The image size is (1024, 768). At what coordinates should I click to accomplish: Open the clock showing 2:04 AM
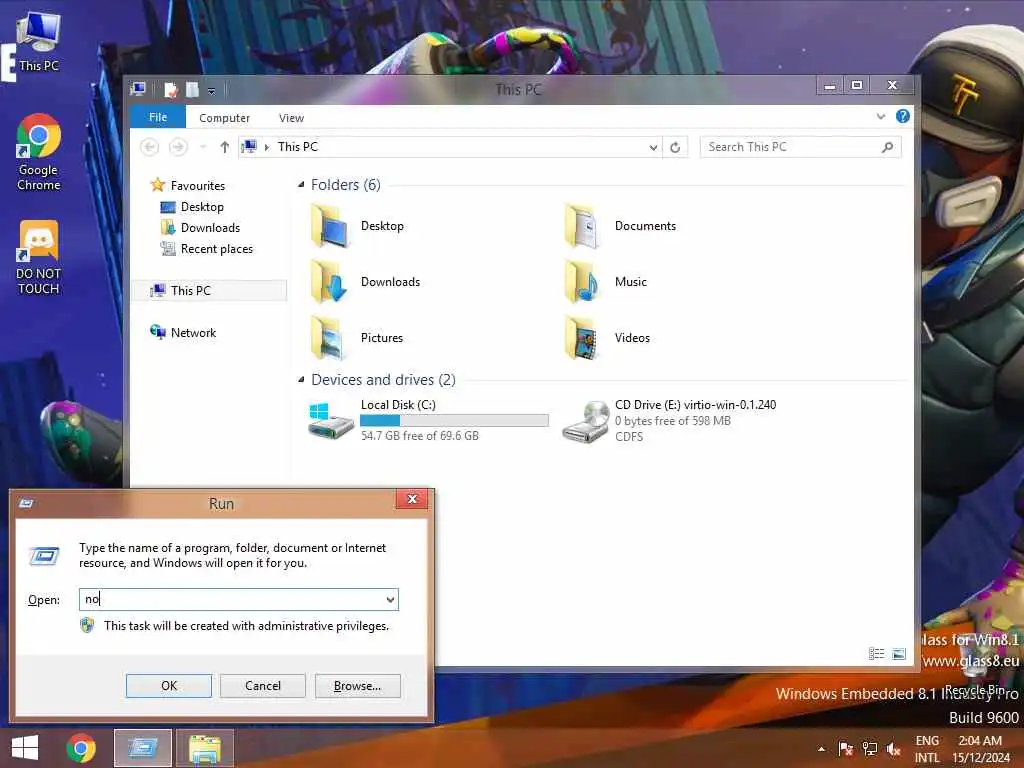(980, 749)
